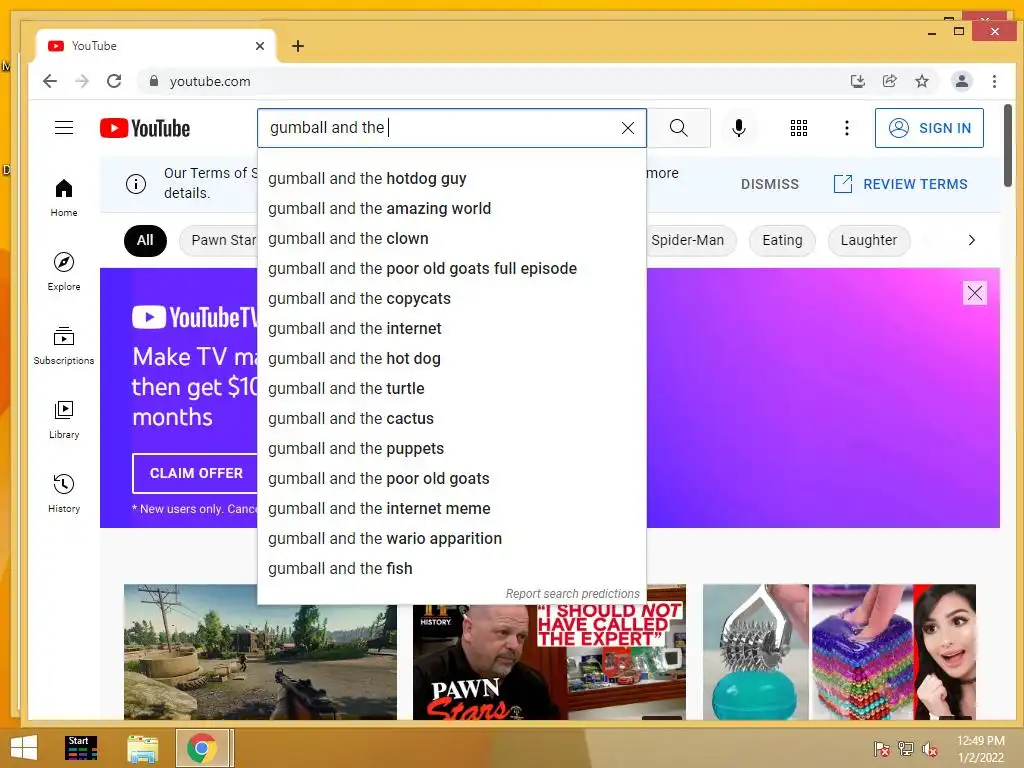Open the Chrome profile avatar
Viewport: 1024px width, 768px height.
[961, 81]
